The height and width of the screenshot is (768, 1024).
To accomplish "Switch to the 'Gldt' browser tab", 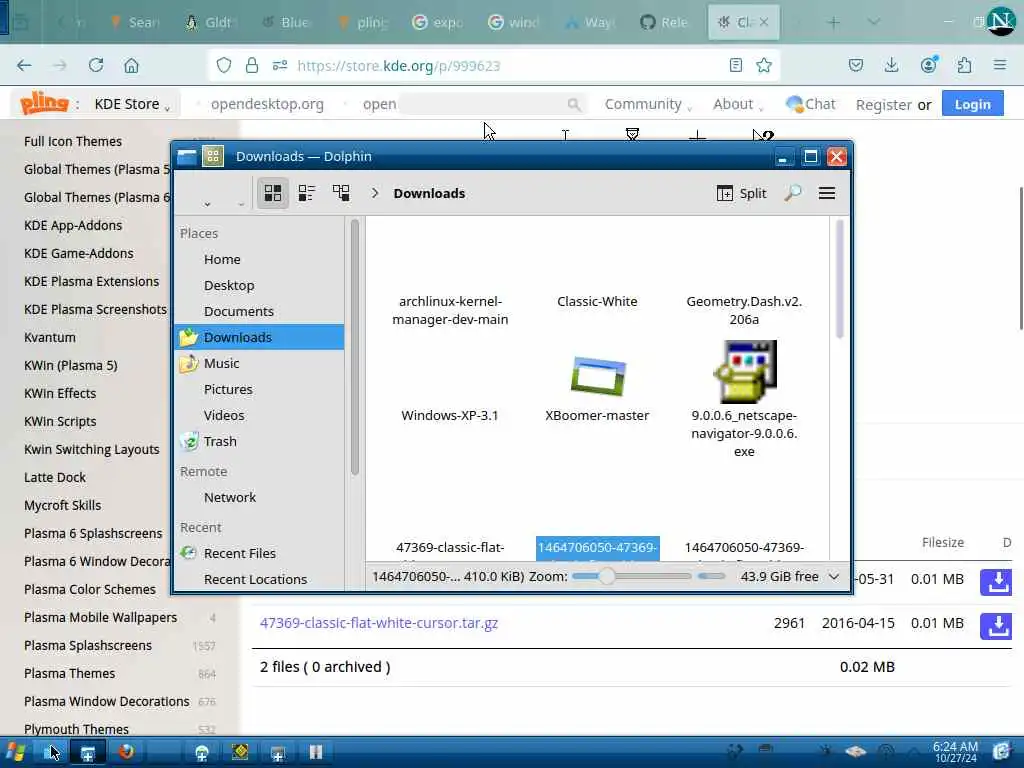I will coord(210,23).
